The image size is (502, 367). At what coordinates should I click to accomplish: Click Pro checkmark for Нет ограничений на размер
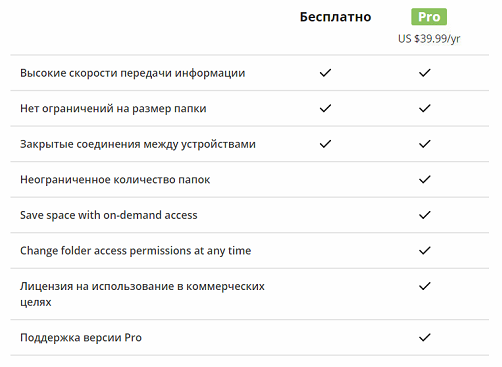click(x=425, y=108)
